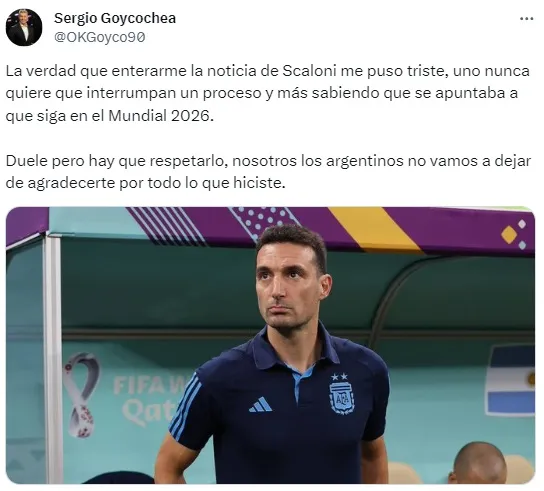The height and width of the screenshot is (491, 544).
Task: Click the Adidas logo on the polo shirt
Action: pos(260,405)
